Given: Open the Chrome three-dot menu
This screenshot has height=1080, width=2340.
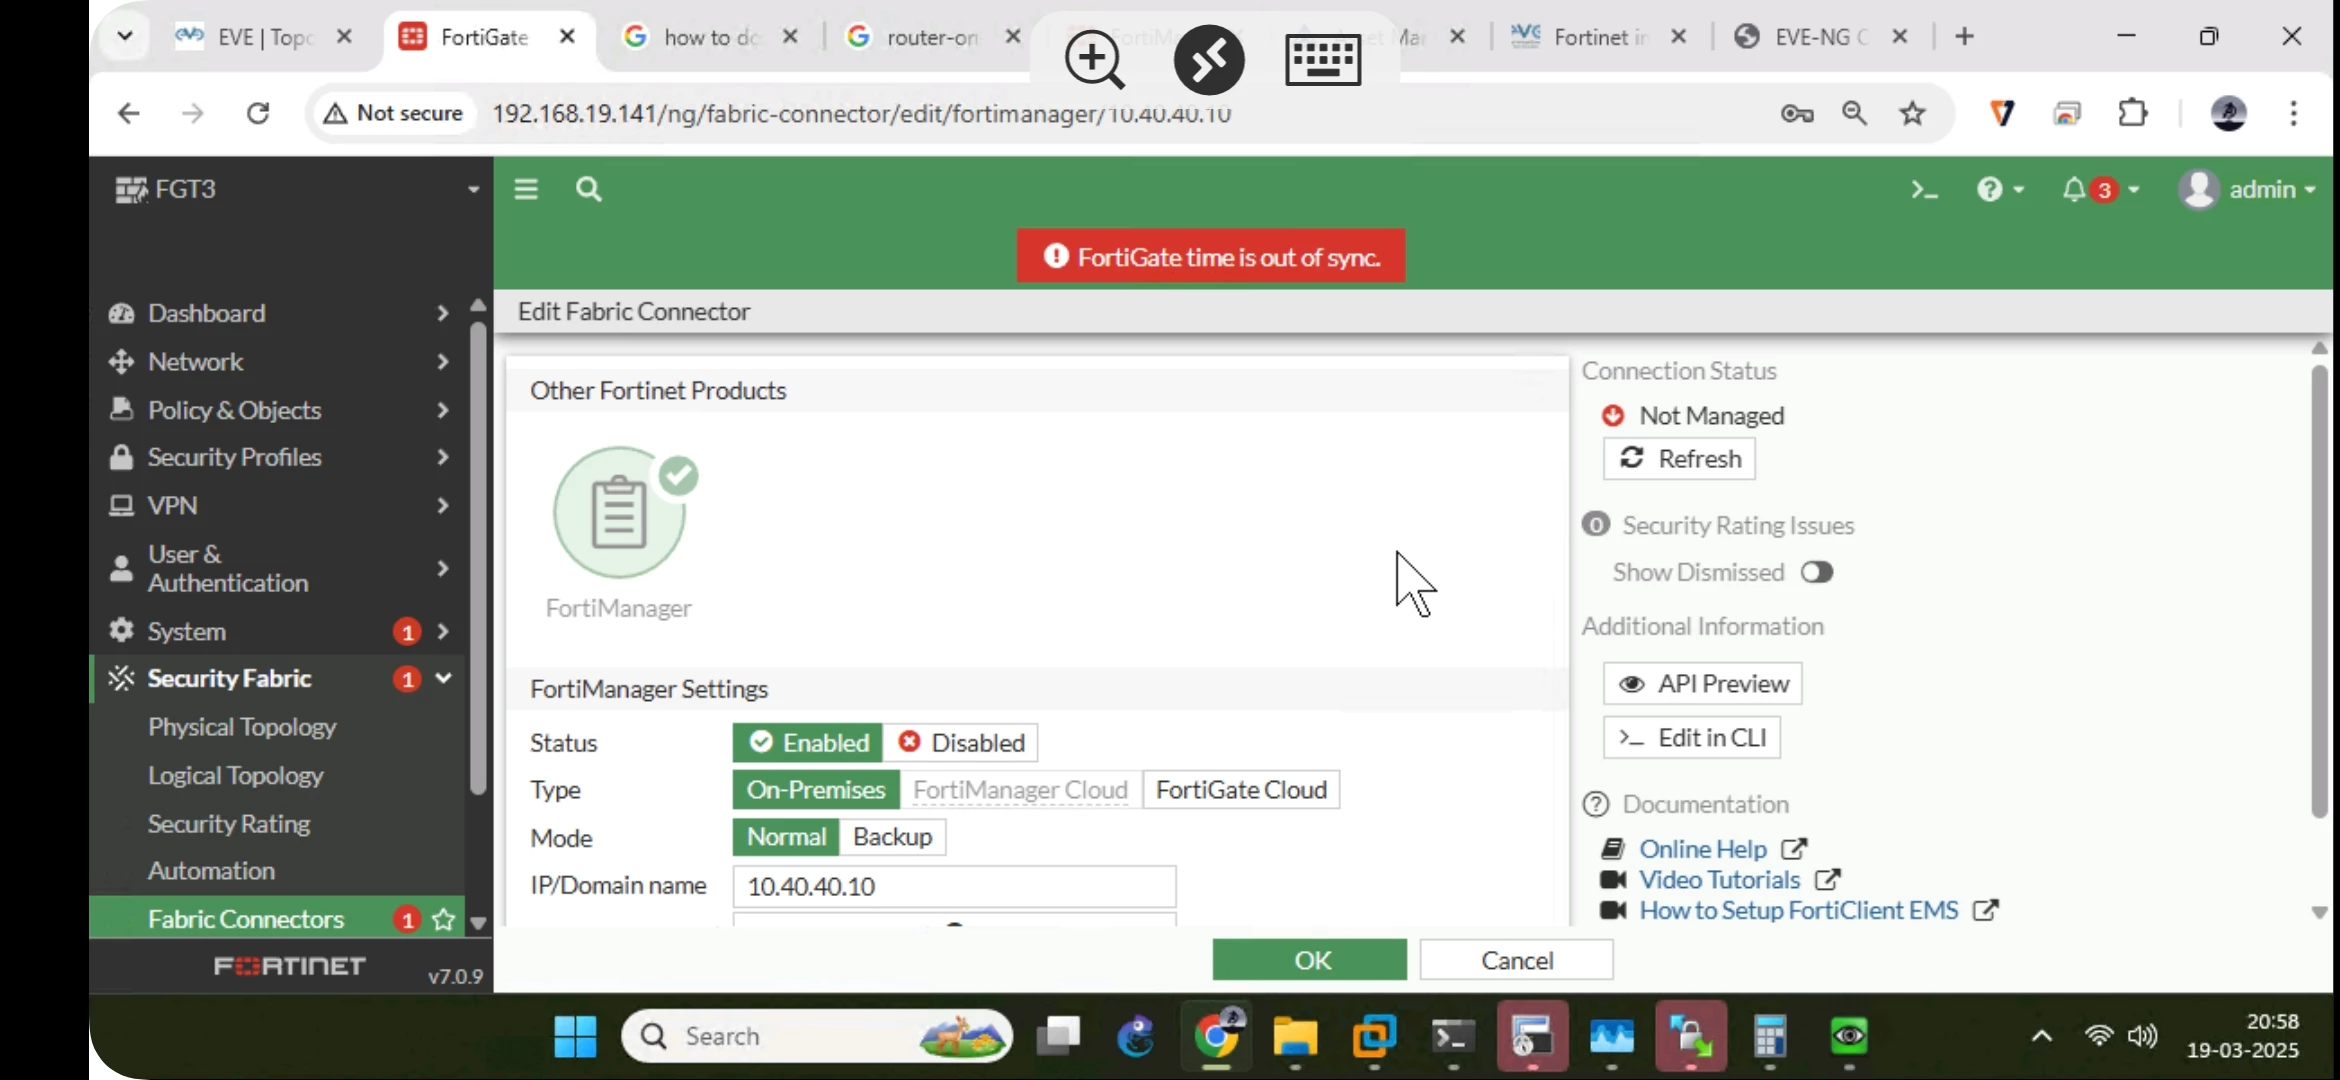Looking at the screenshot, I should (2294, 113).
